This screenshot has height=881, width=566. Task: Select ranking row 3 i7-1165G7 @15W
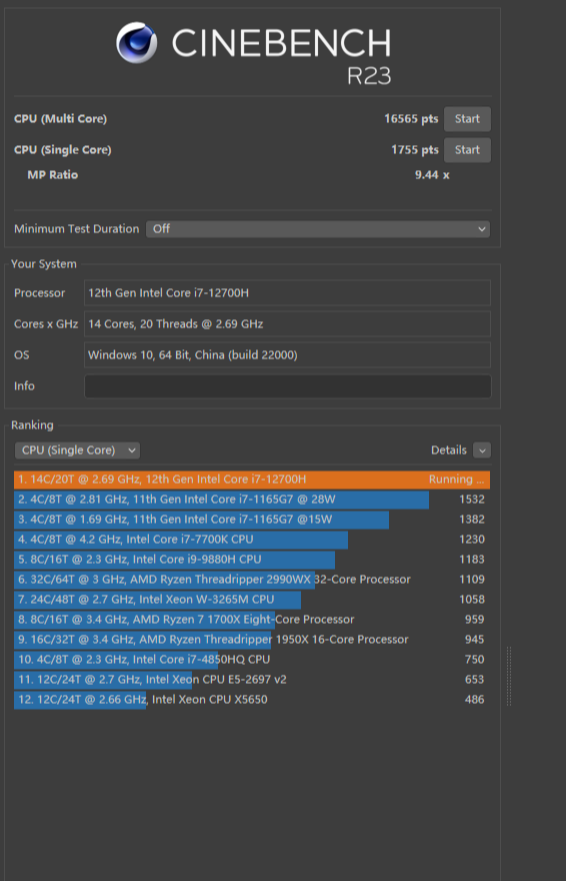252,520
